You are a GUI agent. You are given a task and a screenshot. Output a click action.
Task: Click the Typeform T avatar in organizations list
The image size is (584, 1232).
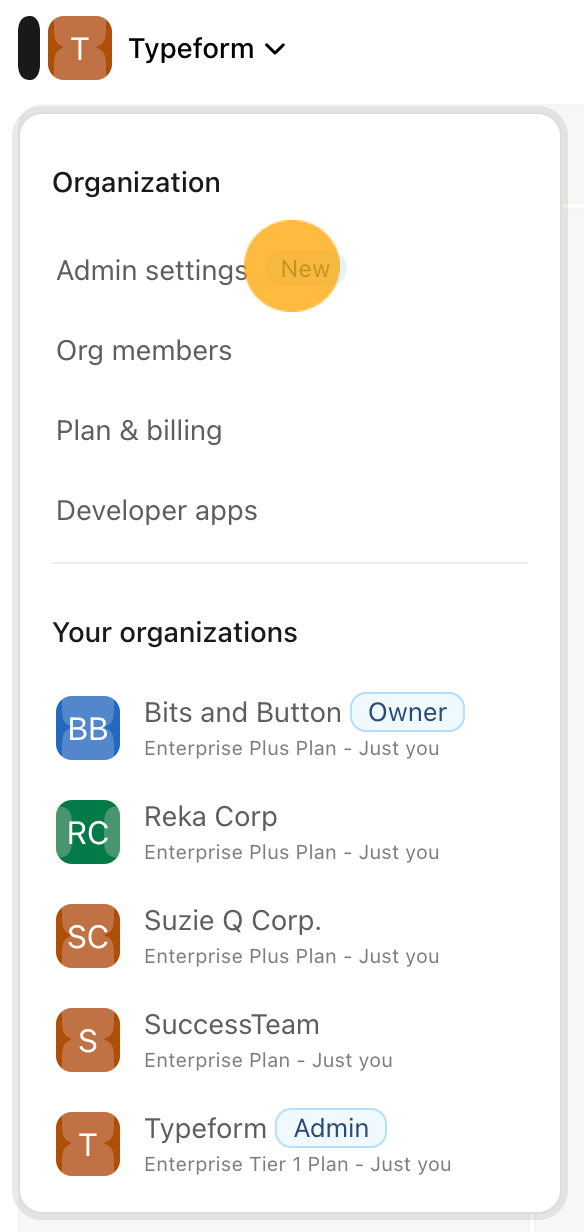tap(88, 1144)
